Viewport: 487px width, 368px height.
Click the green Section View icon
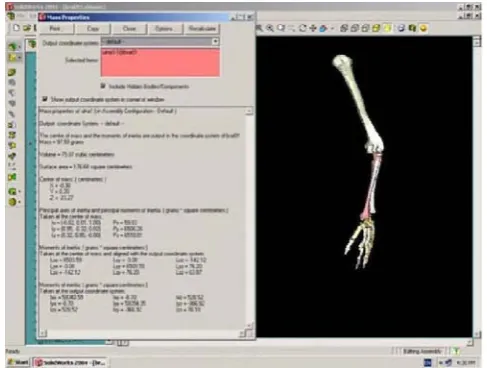[x=412, y=28]
